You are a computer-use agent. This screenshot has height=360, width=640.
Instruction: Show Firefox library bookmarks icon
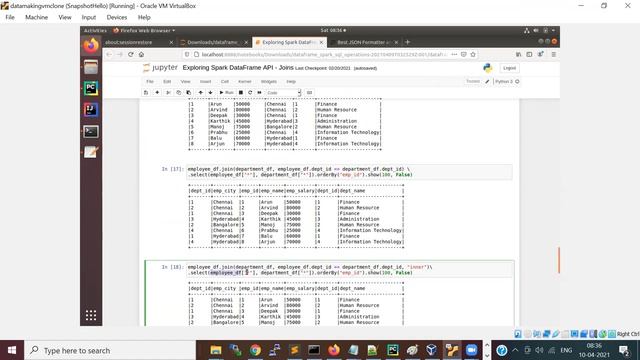pos(518,54)
